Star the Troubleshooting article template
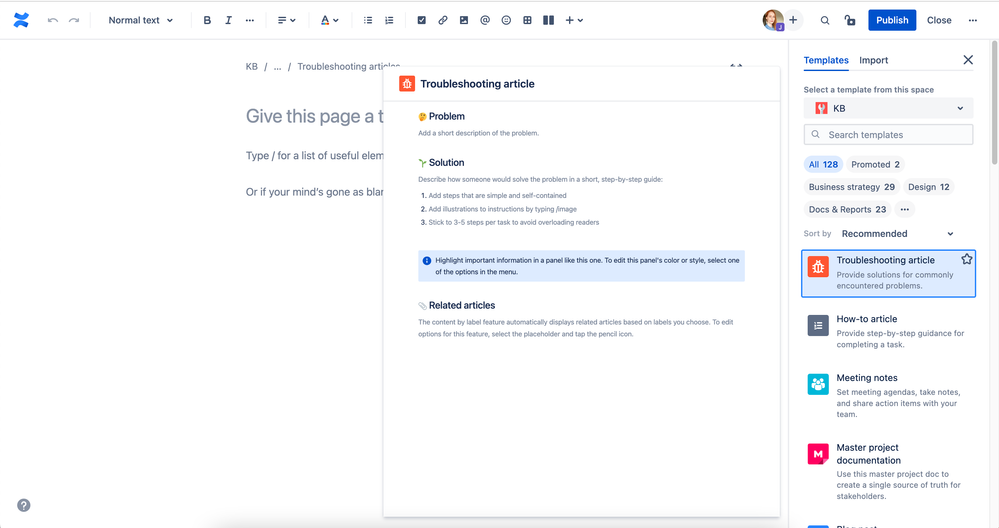Screen dimensions: 999x528 pos(967,259)
